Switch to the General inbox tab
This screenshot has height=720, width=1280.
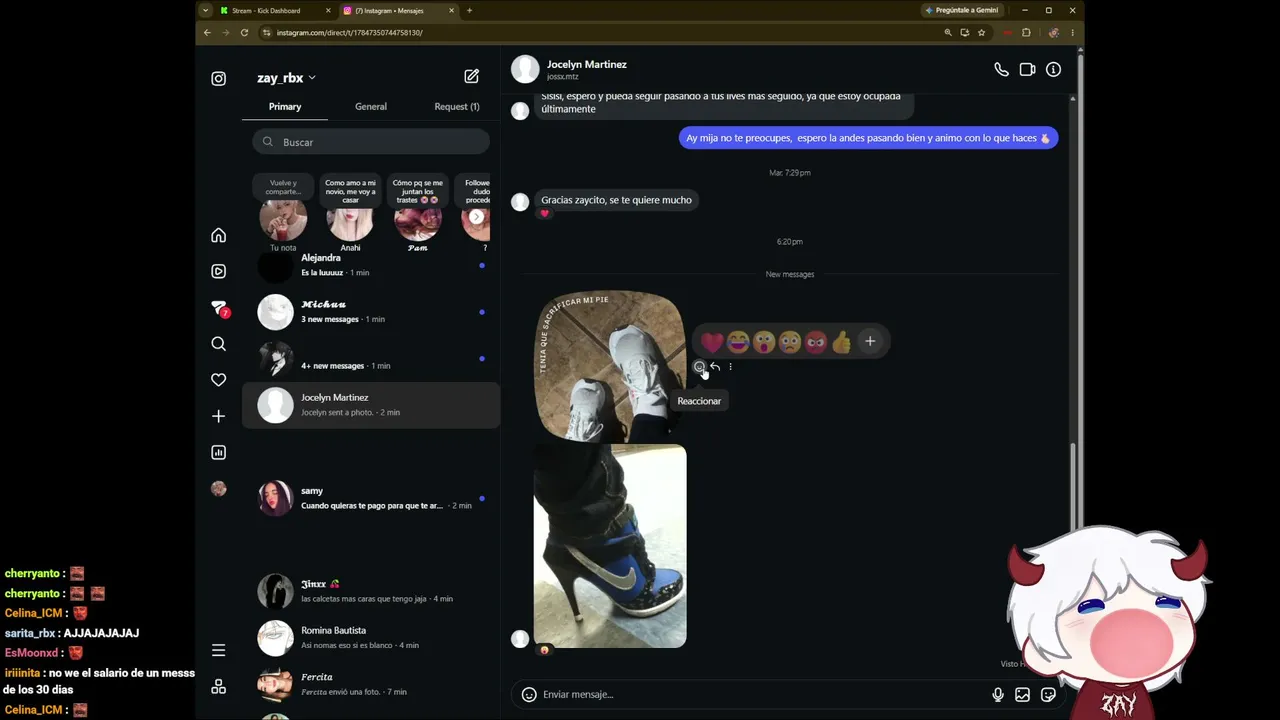tap(371, 106)
